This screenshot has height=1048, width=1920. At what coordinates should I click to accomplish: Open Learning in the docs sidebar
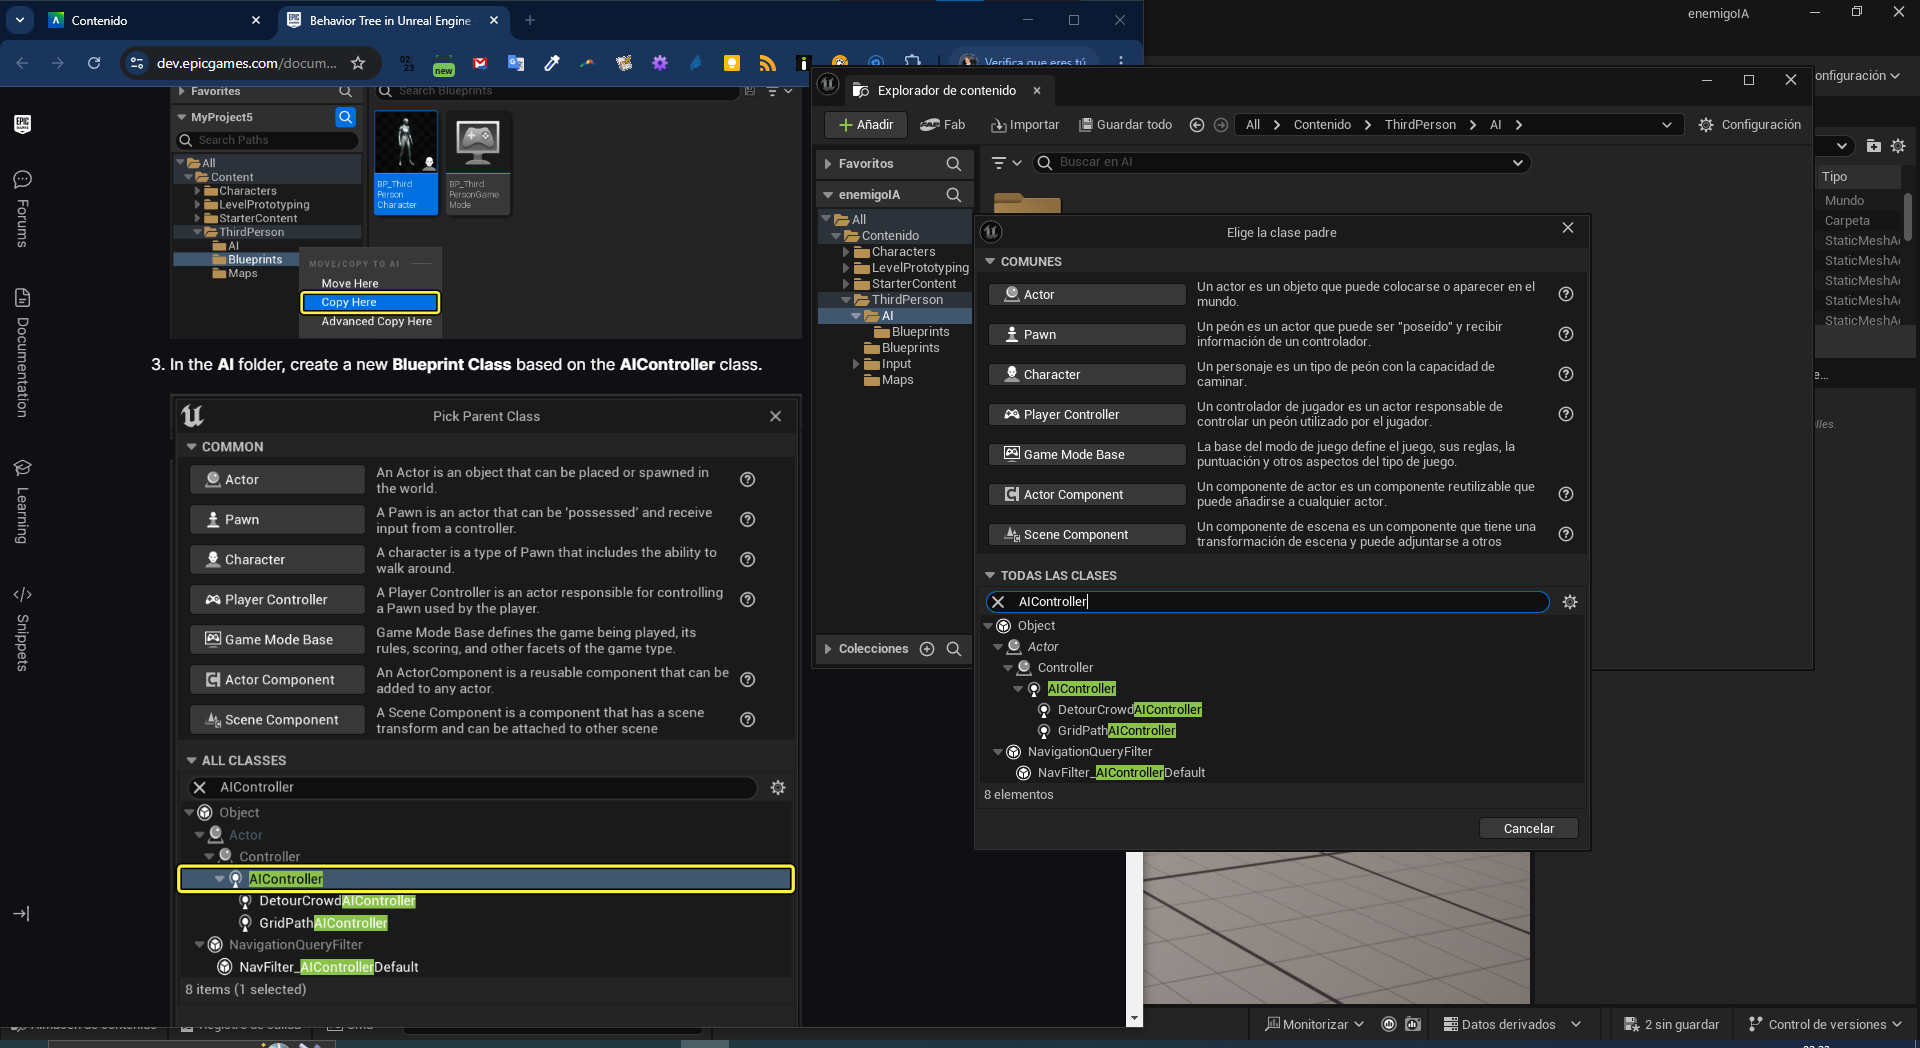(x=22, y=501)
